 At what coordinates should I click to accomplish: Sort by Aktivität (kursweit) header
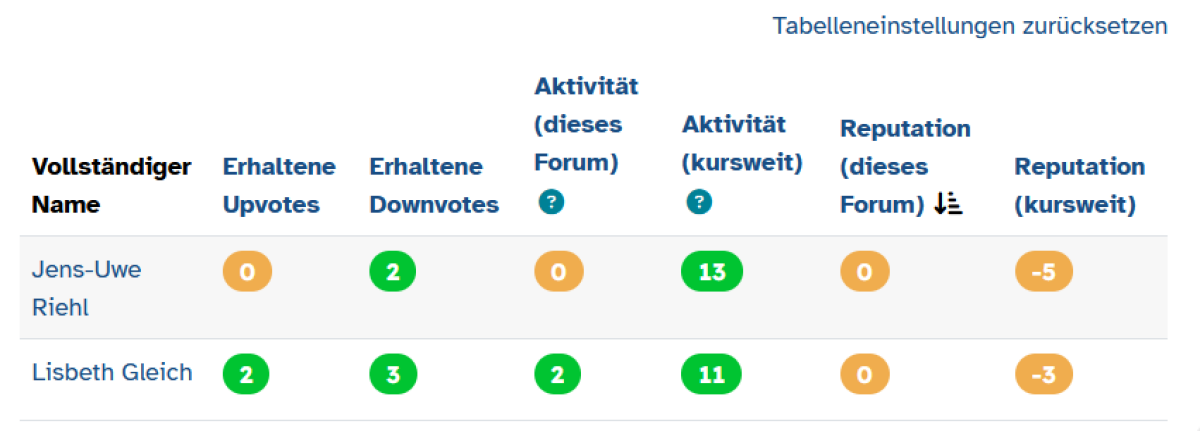[742, 143]
